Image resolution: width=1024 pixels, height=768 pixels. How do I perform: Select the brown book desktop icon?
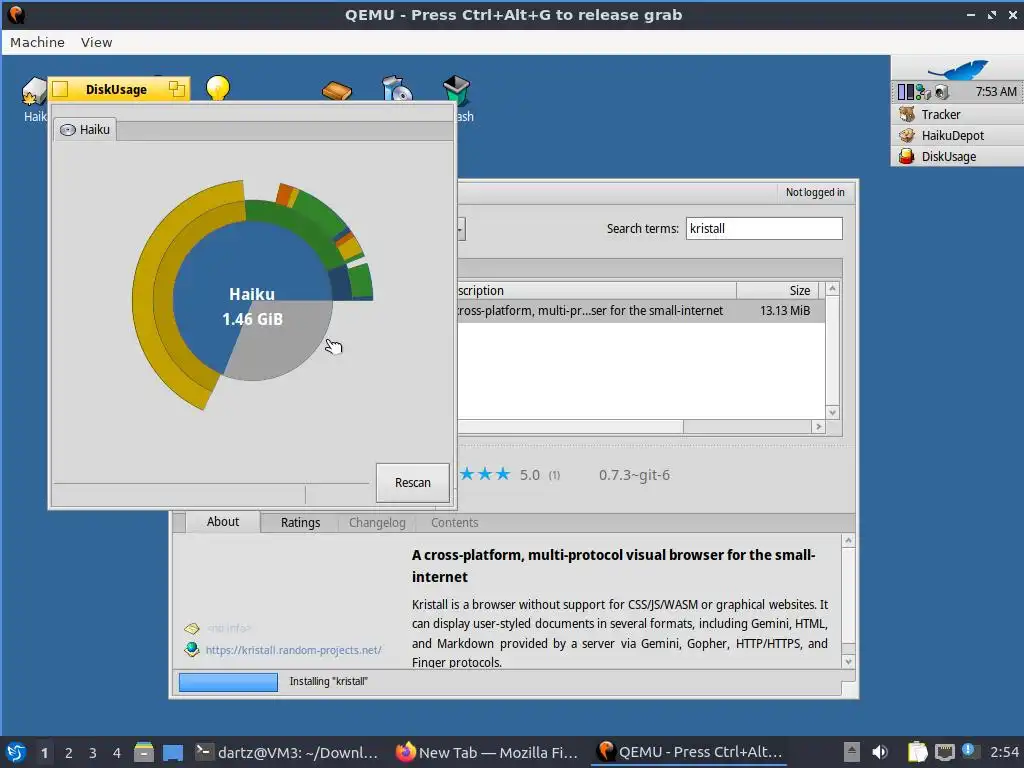(337, 90)
